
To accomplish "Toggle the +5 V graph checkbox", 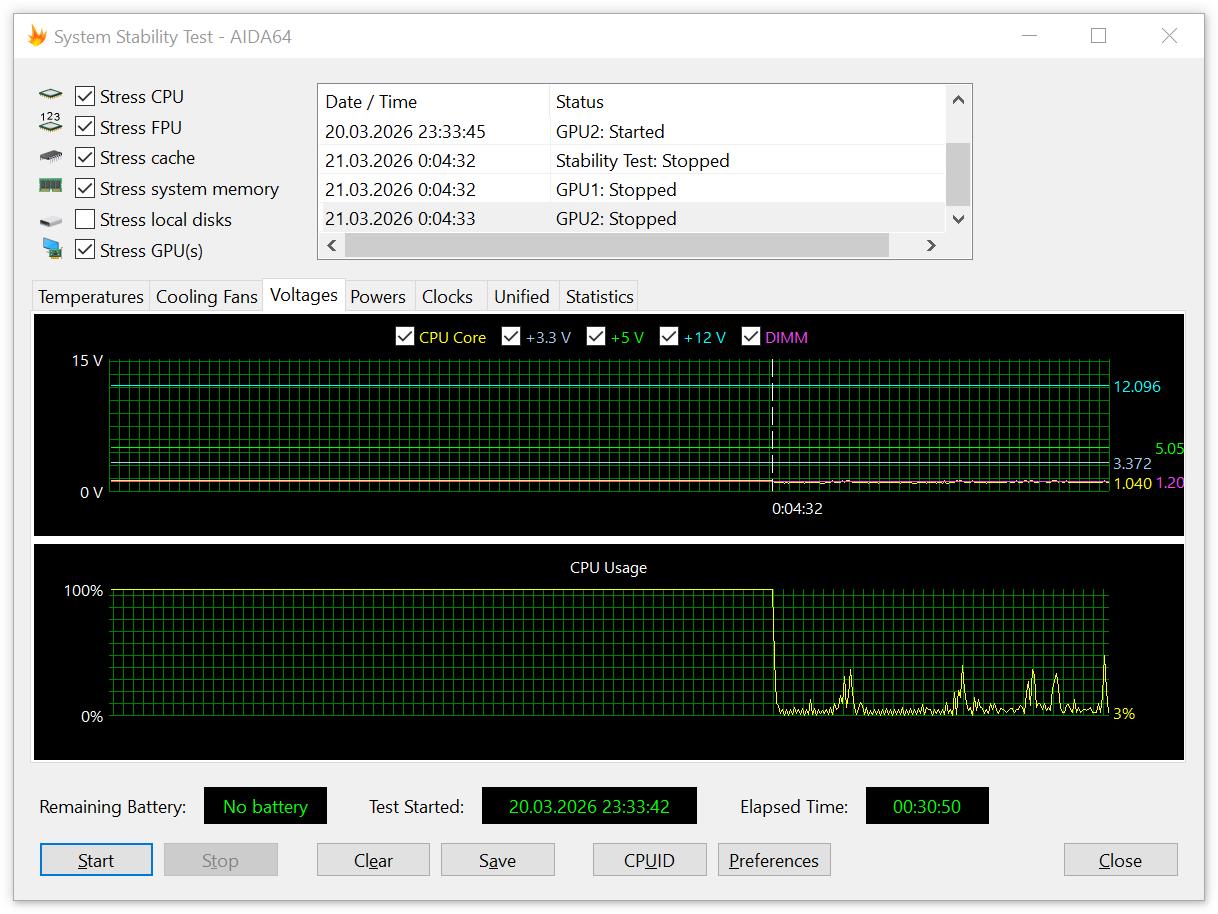I will (x=596, y=337).
